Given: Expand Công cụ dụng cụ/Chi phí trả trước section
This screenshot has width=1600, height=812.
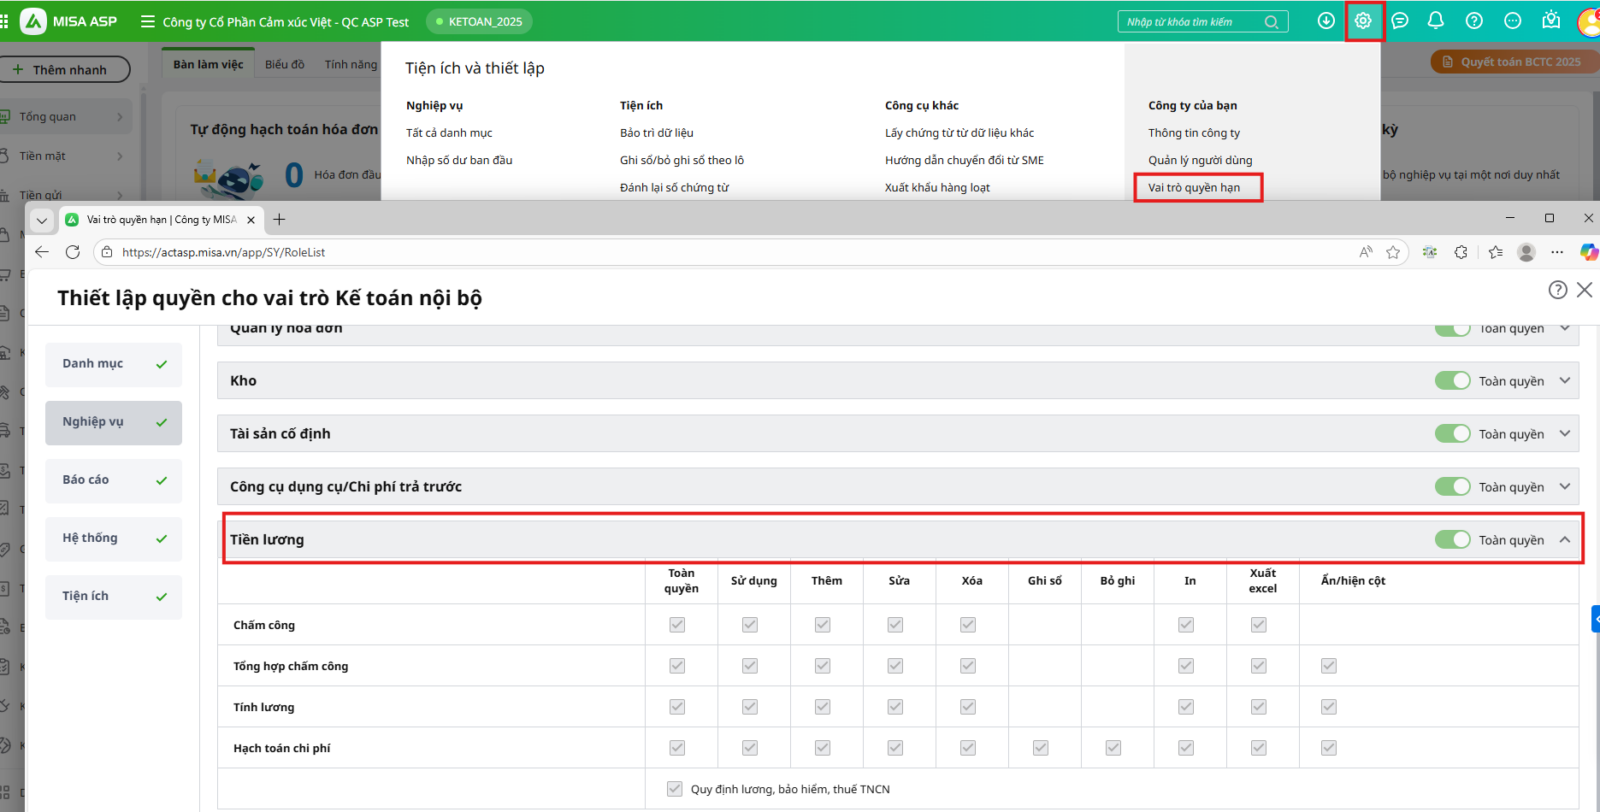Looking at the screenshot, I should (x=1565, y=487).
